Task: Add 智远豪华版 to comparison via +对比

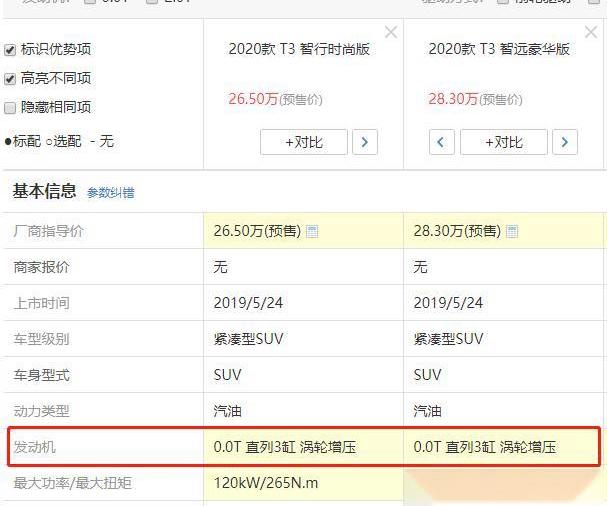Action: tap(504, 142)
